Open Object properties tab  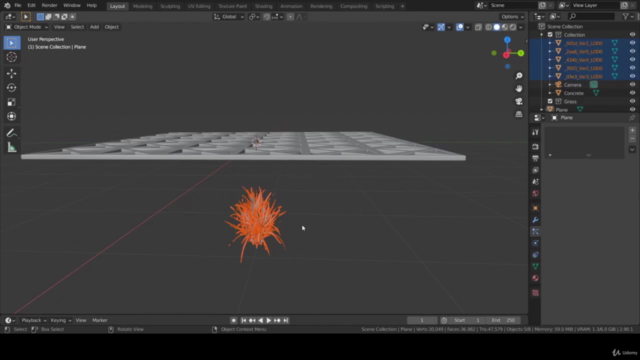pos(536,208)
